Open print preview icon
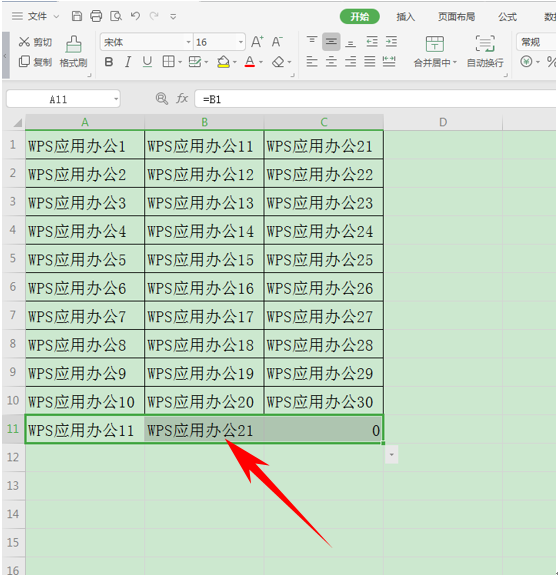558x578 pixels. [x=116, y=16]
